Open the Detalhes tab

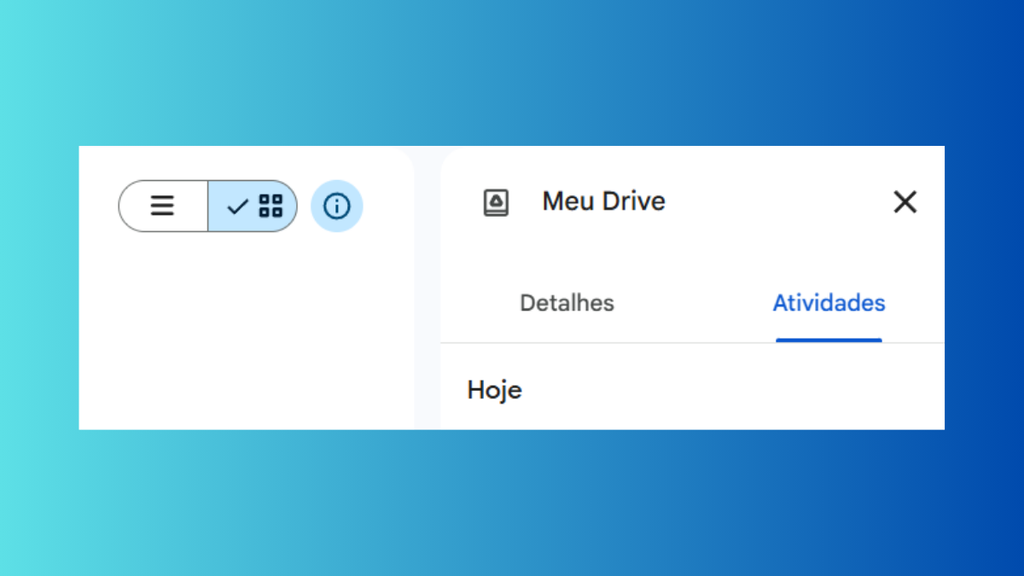point(567,302)
